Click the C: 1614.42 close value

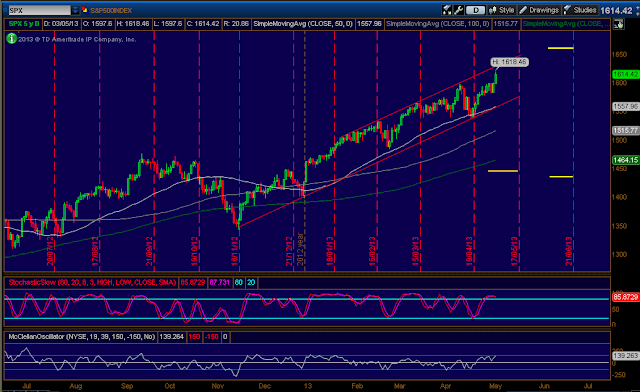[x=203, y=24]
